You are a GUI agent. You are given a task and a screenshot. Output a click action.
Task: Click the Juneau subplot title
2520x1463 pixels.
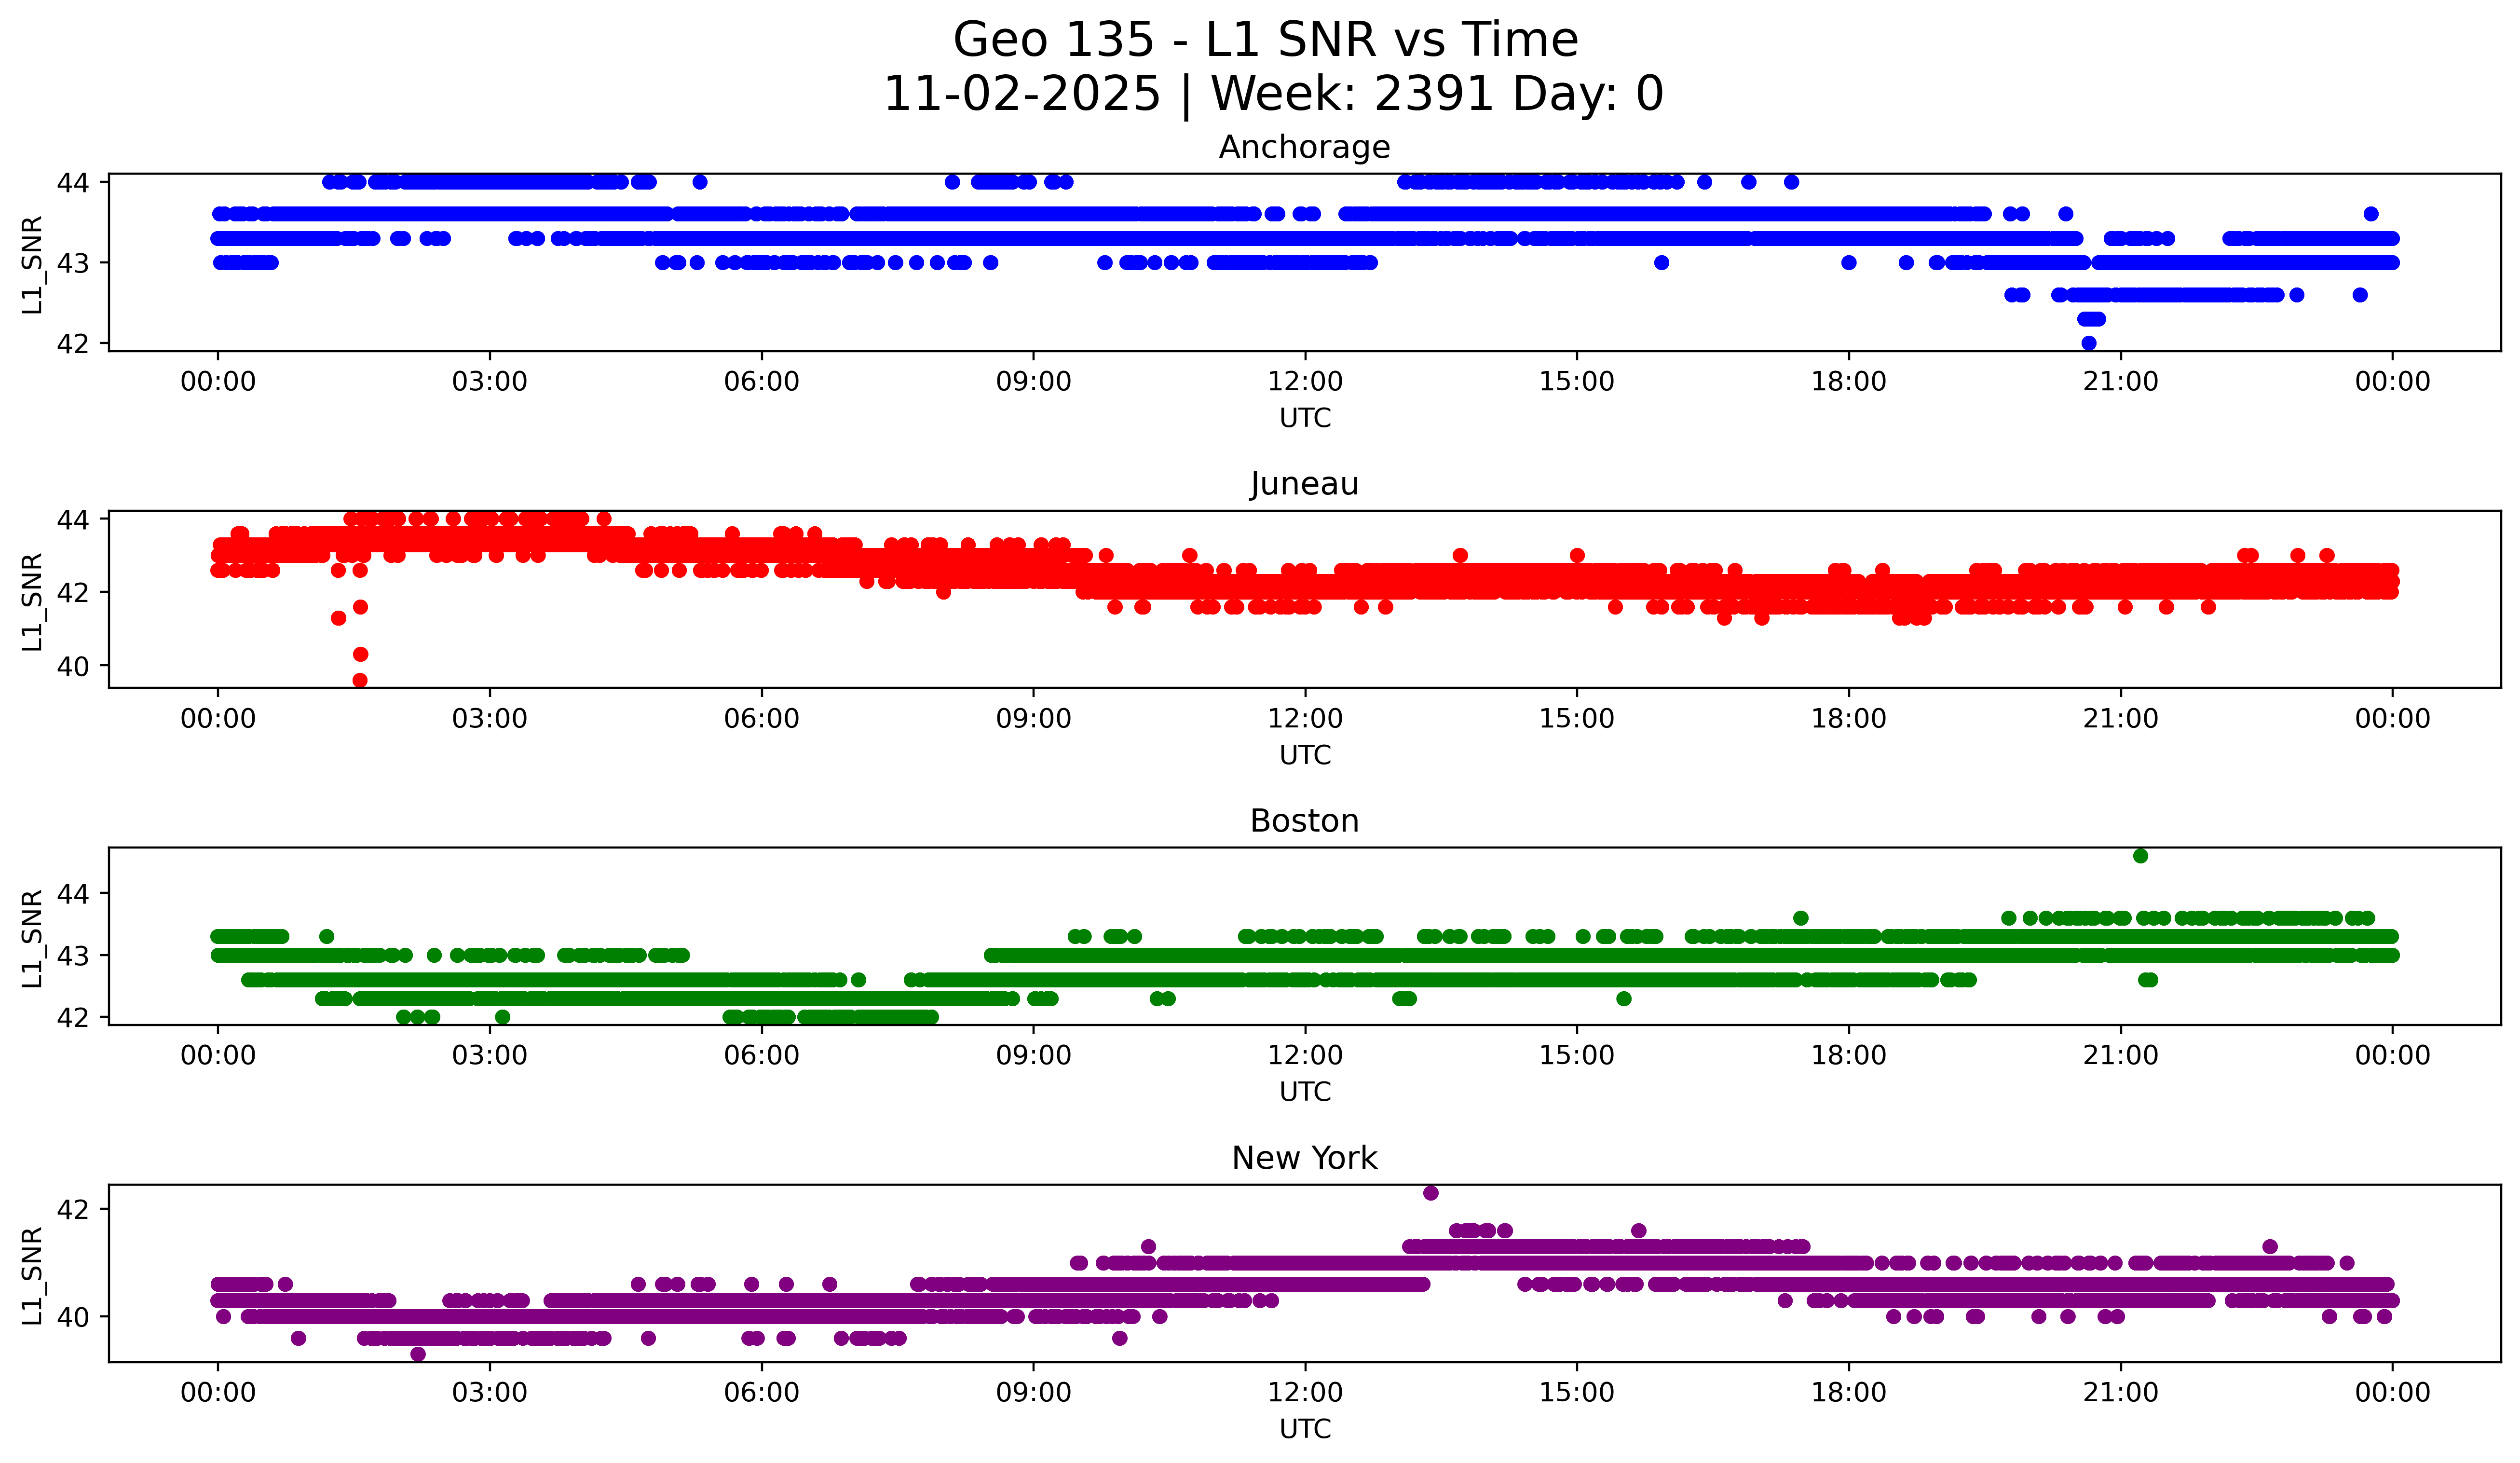(1304, 484)
